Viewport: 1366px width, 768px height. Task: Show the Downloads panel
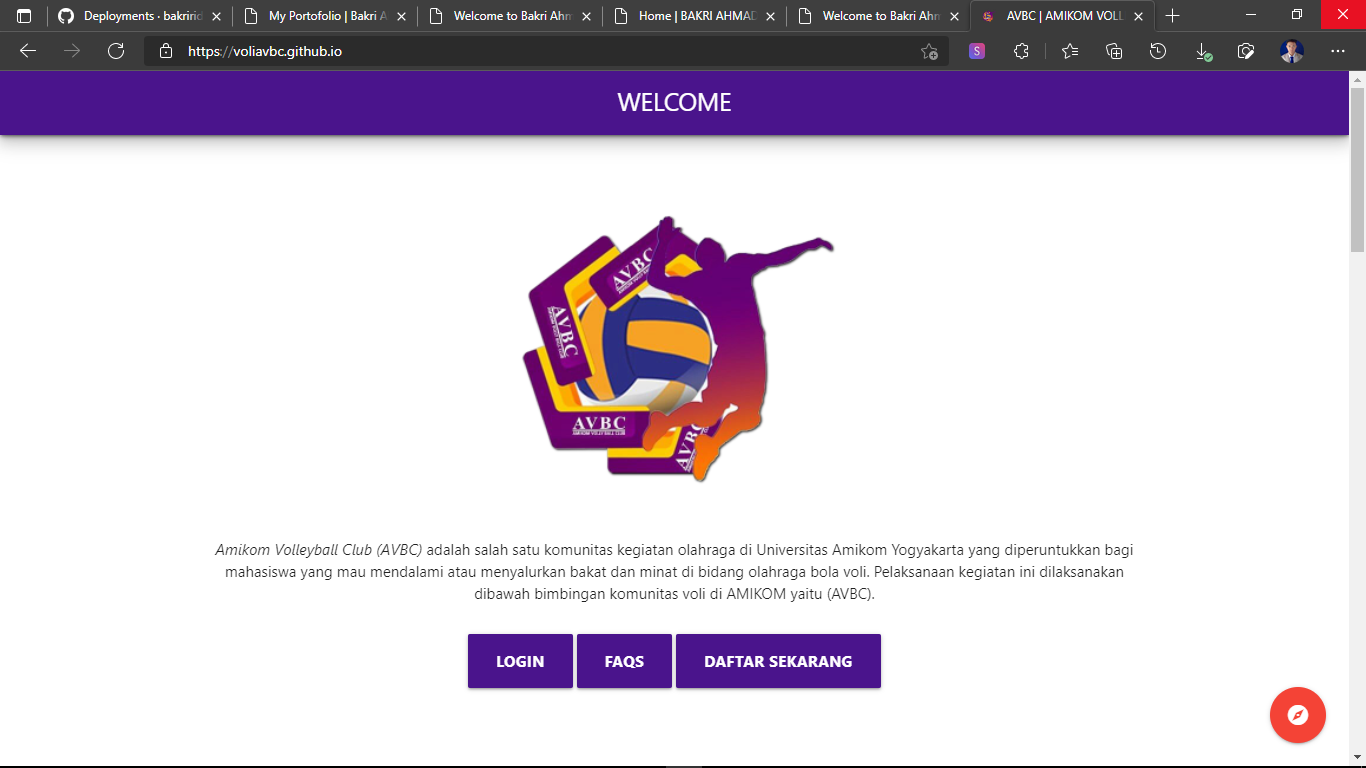coord(1203,52)
